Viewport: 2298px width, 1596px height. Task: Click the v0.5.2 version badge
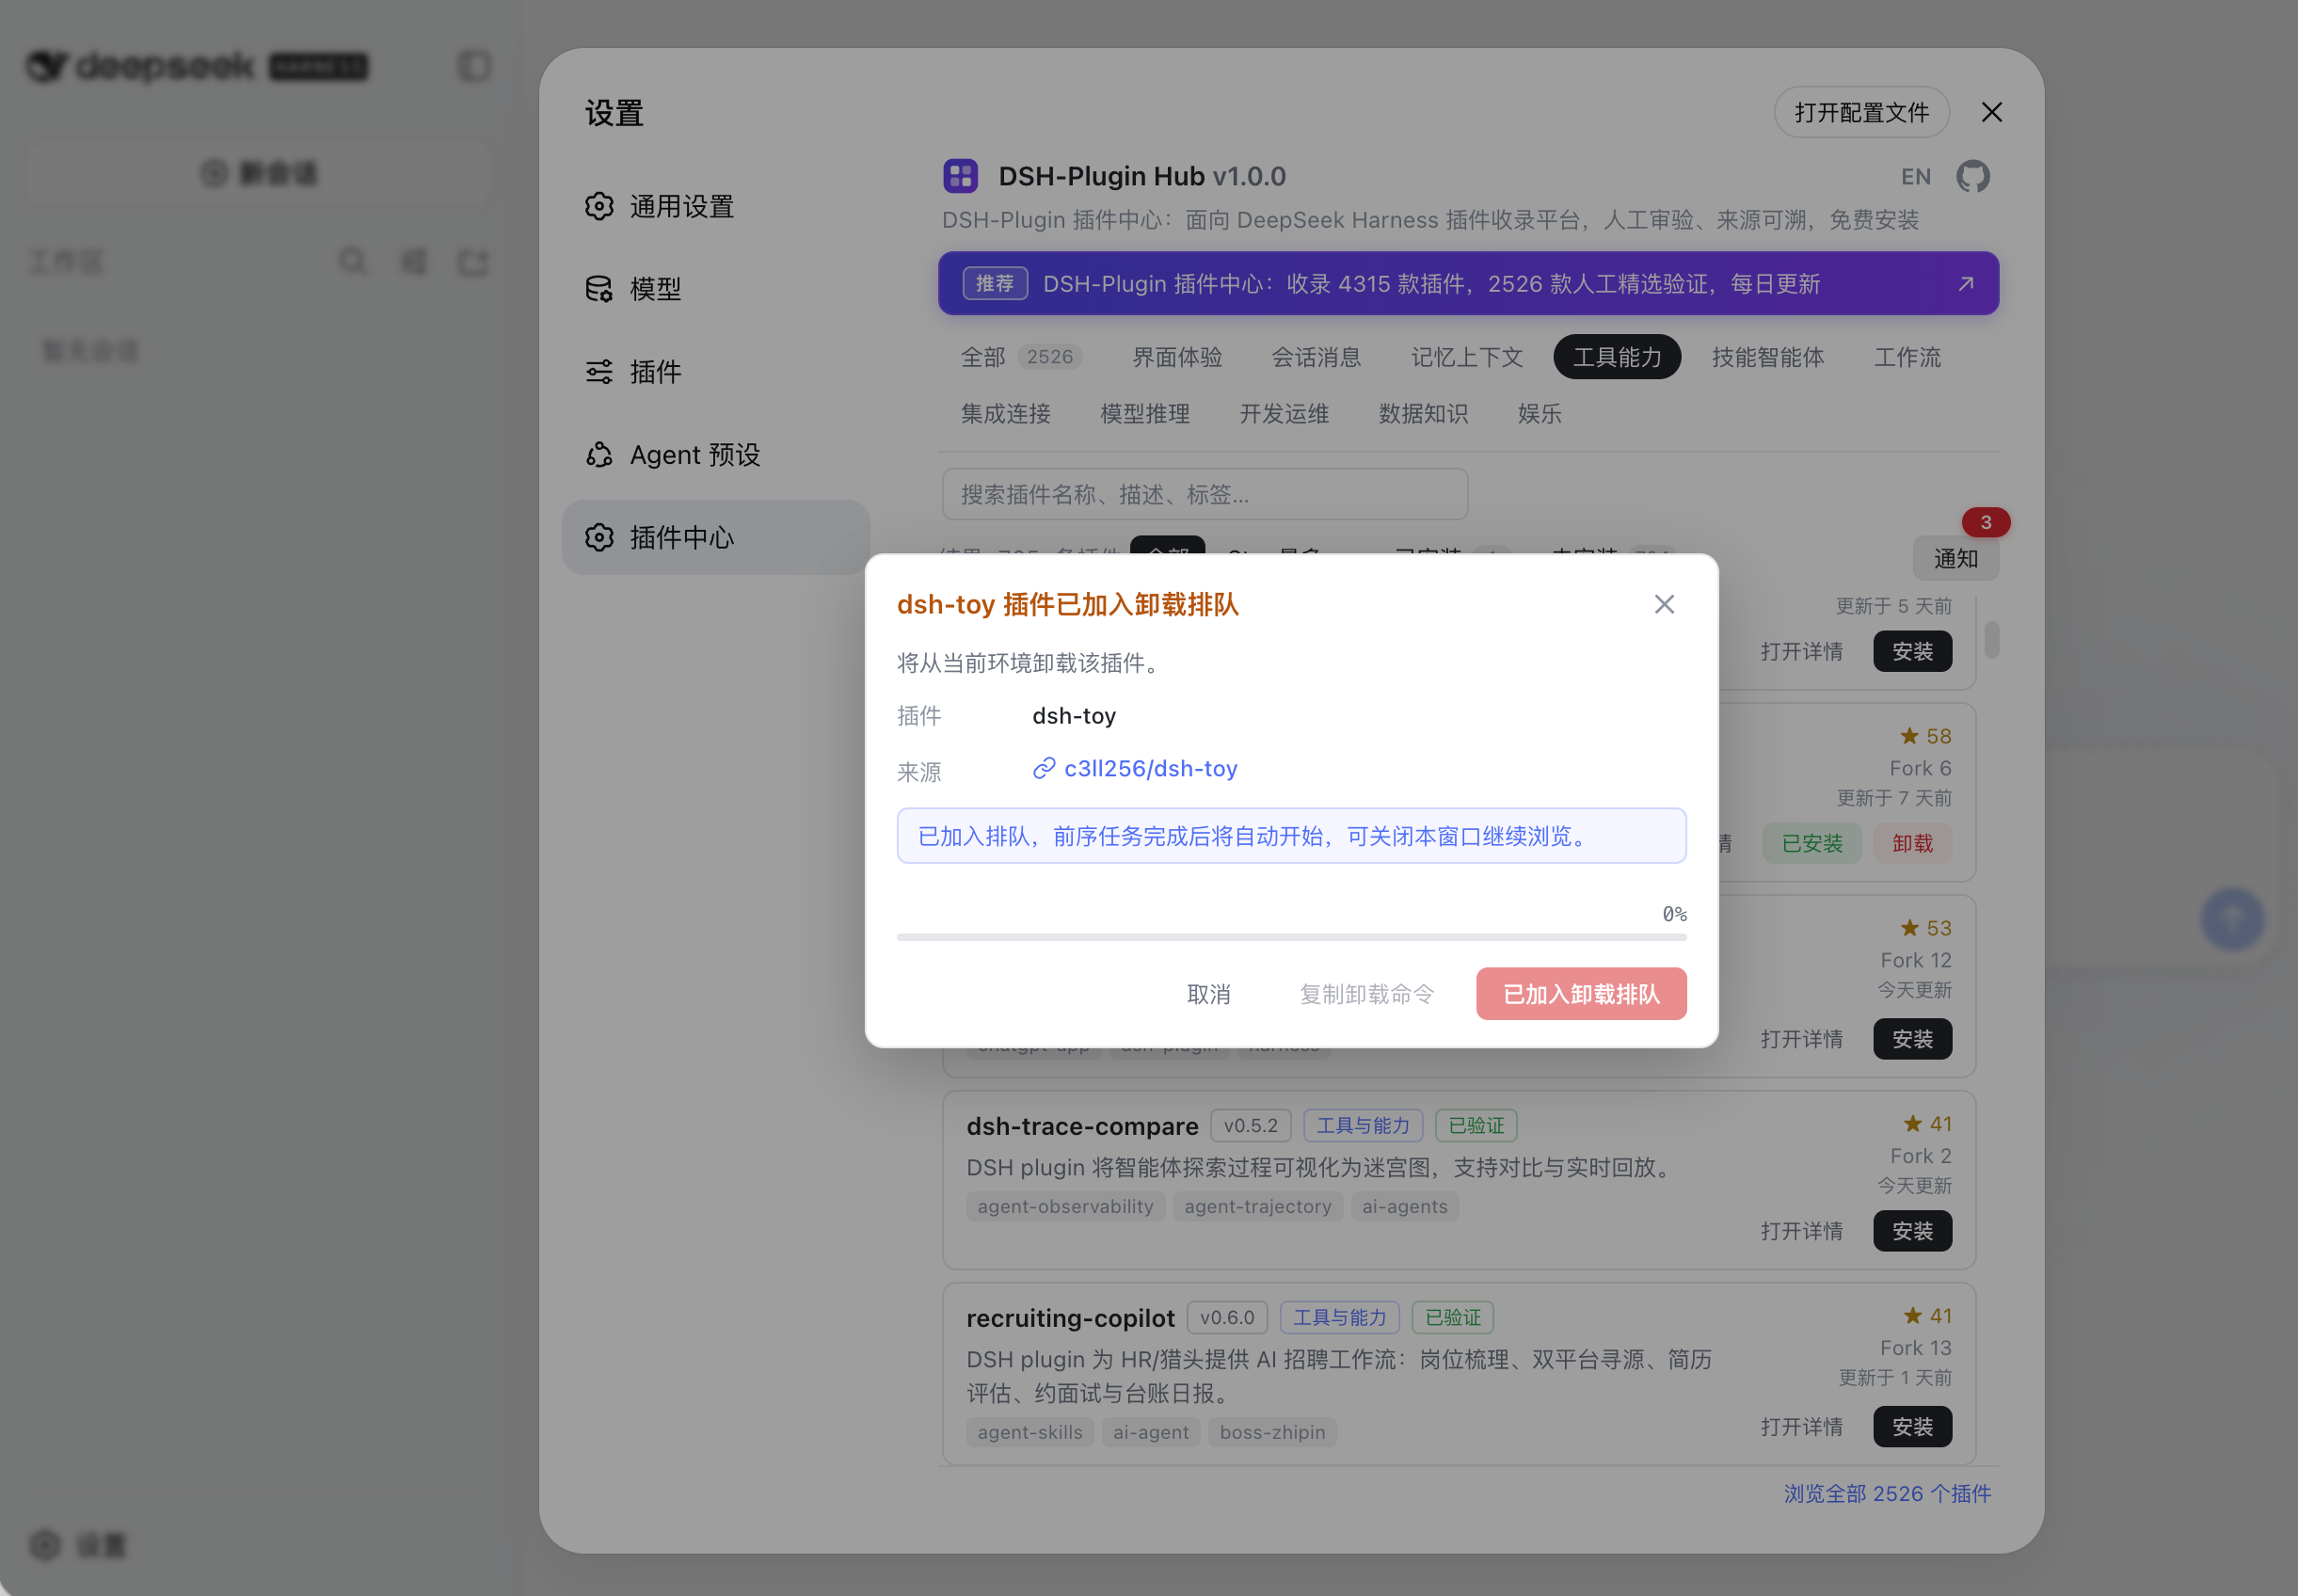(x=1250, y=1125)
